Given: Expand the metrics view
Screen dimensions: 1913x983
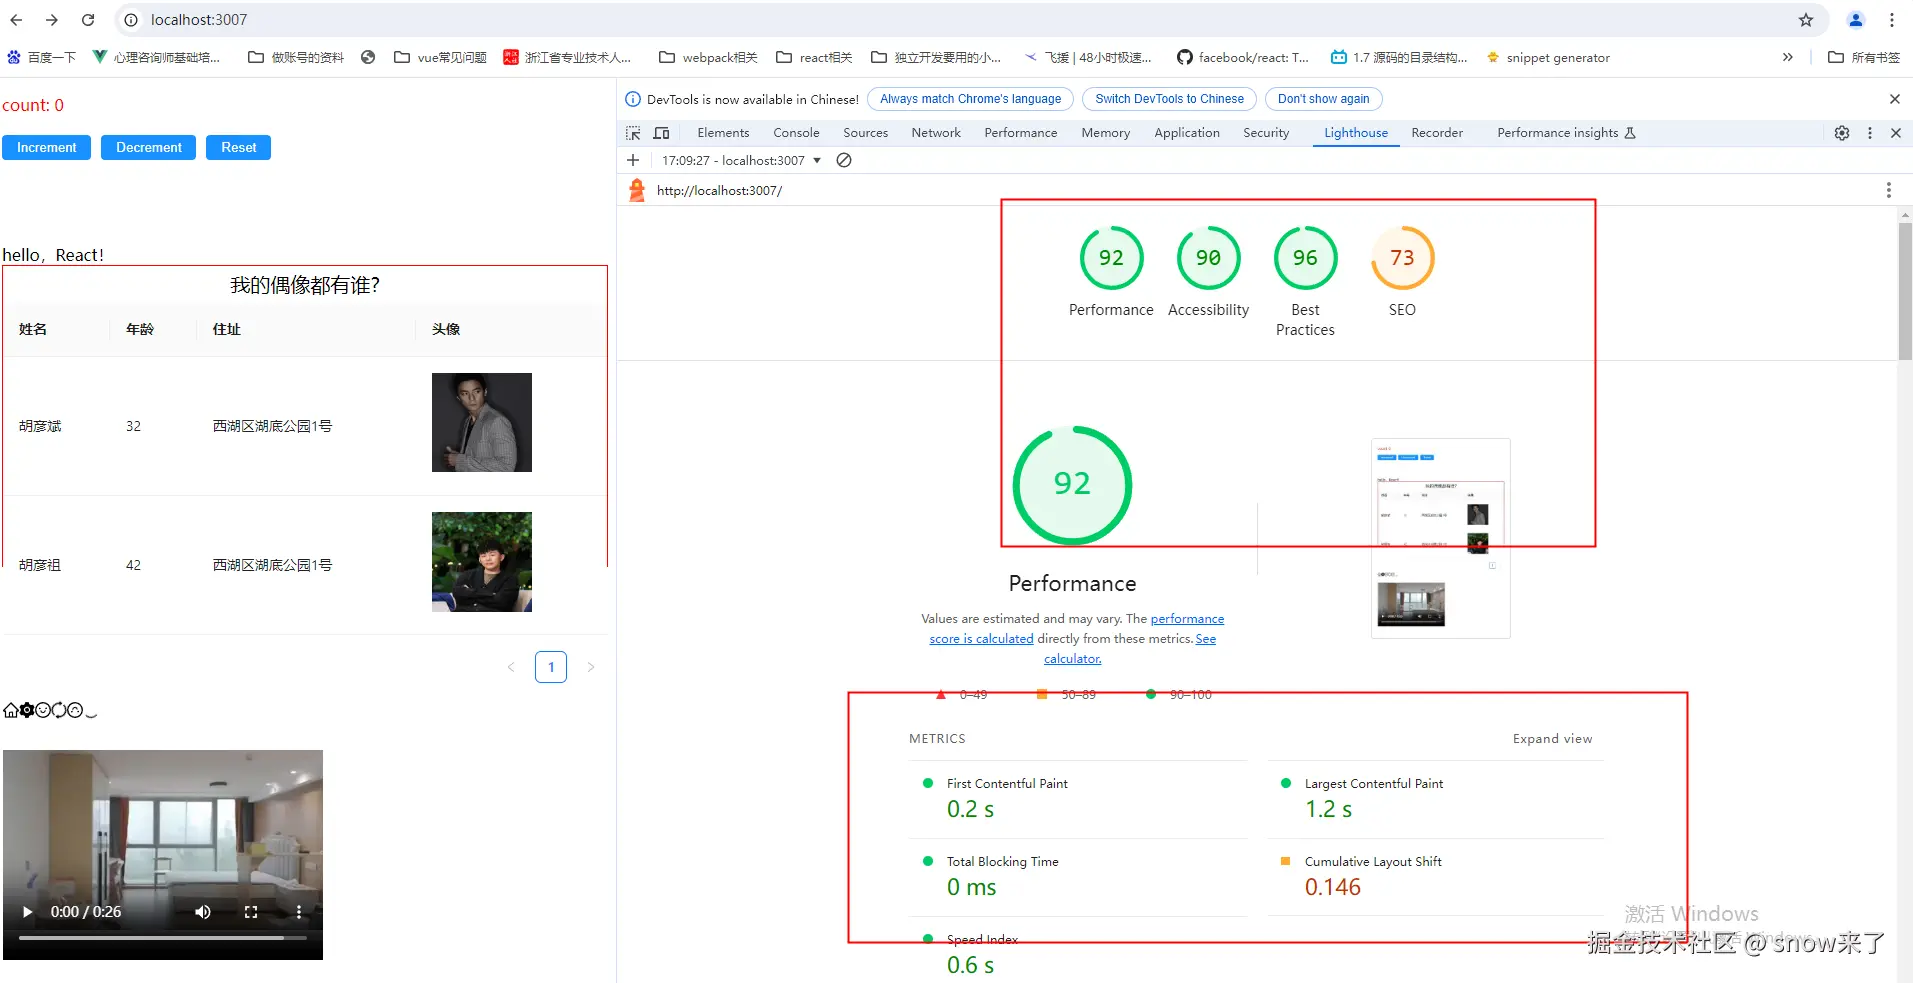Looking at the screenshot, I should pos(1552,739).
